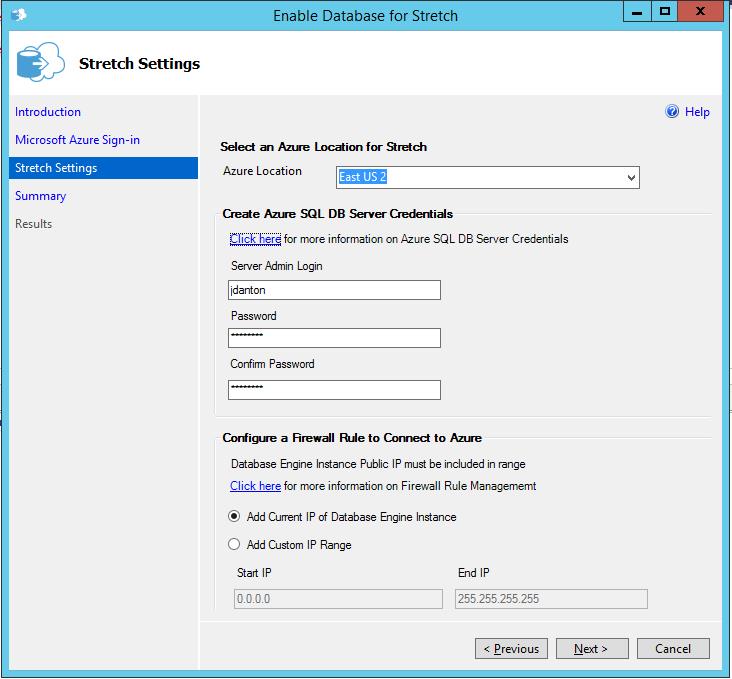
Task: Click the Database Engine Instance Public IP note
Action: coord(378,464)
